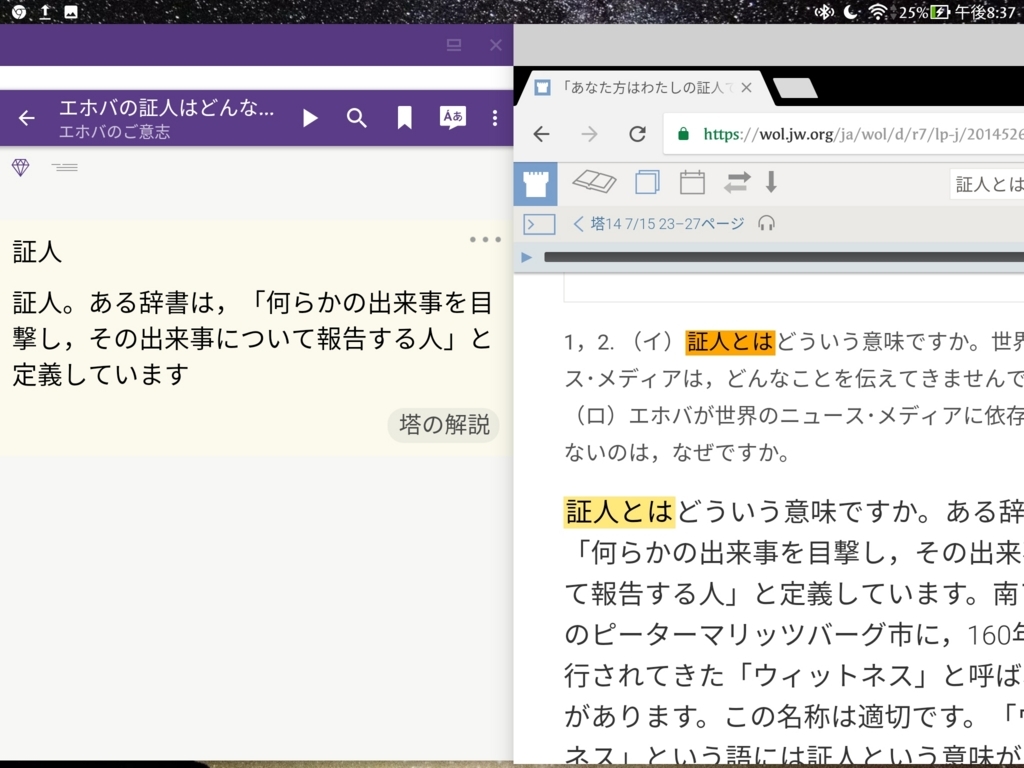Click search field containing 証人とは
1024x768 pixels.
[987, 184]
